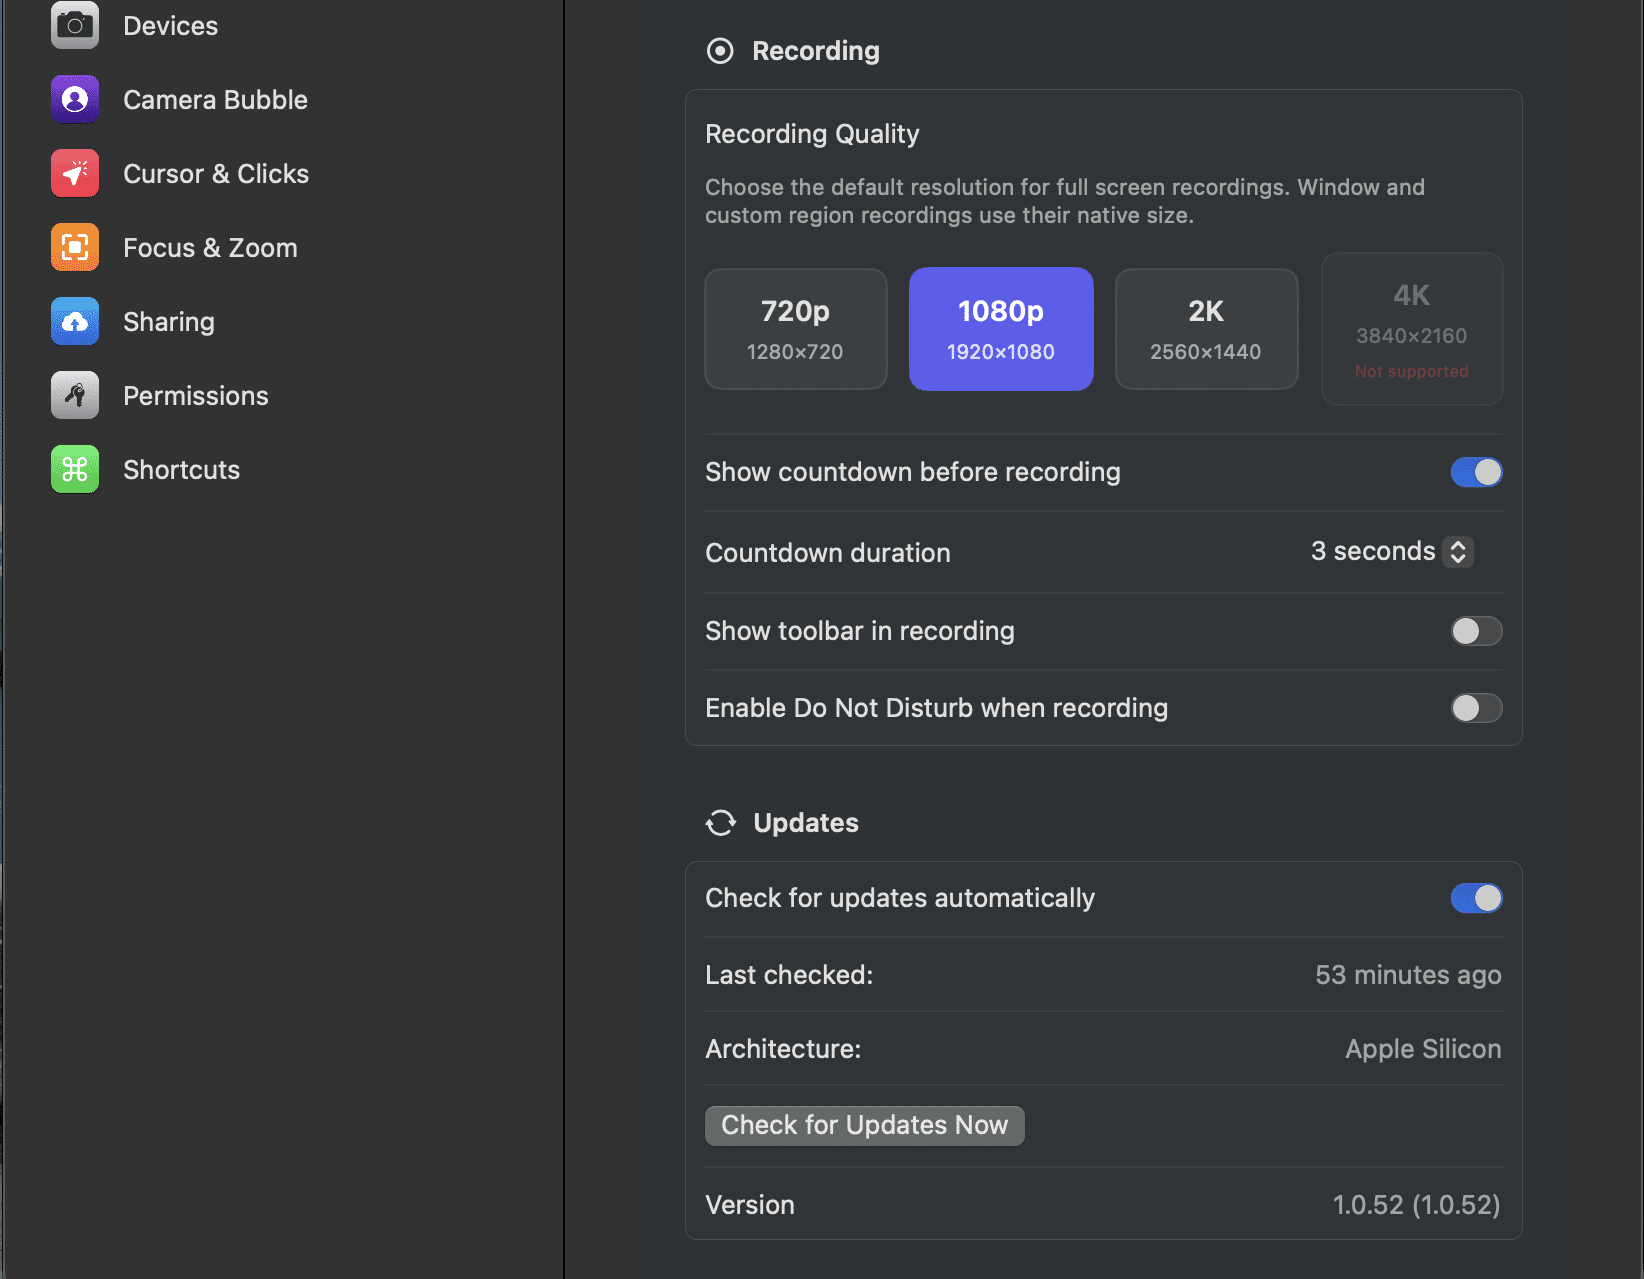This screenshot has width=1644, height=1279.
Task: Enable Show toolbar in recording
Action: 1476,631
